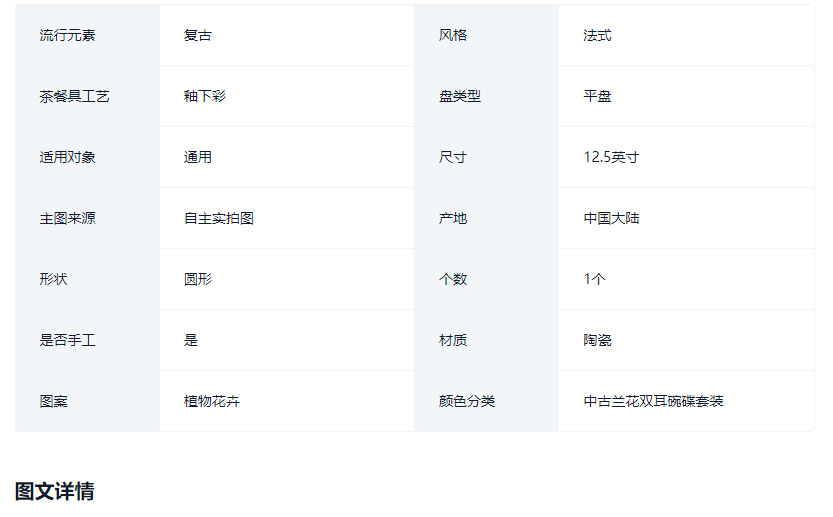The width and height of the screenshot is (833, 517).
Task: Select the 中古兰花双耳碗碟套装 color option text
Action: (x=653, y=402)
